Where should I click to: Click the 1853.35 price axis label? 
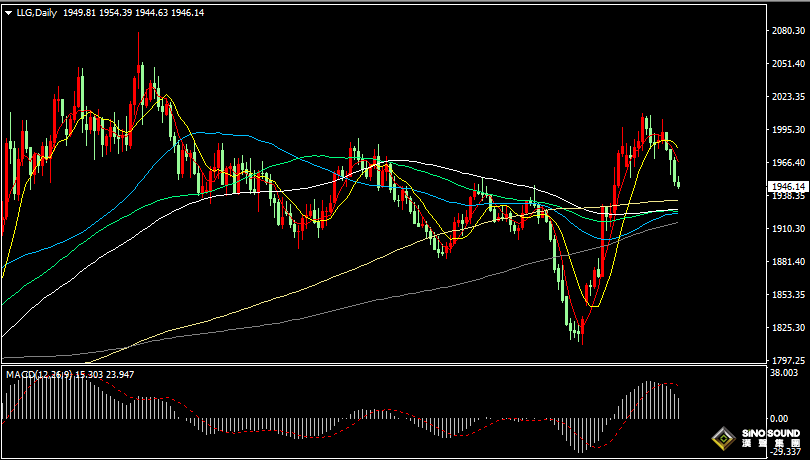pyautogui.click(x=788, y=295)
